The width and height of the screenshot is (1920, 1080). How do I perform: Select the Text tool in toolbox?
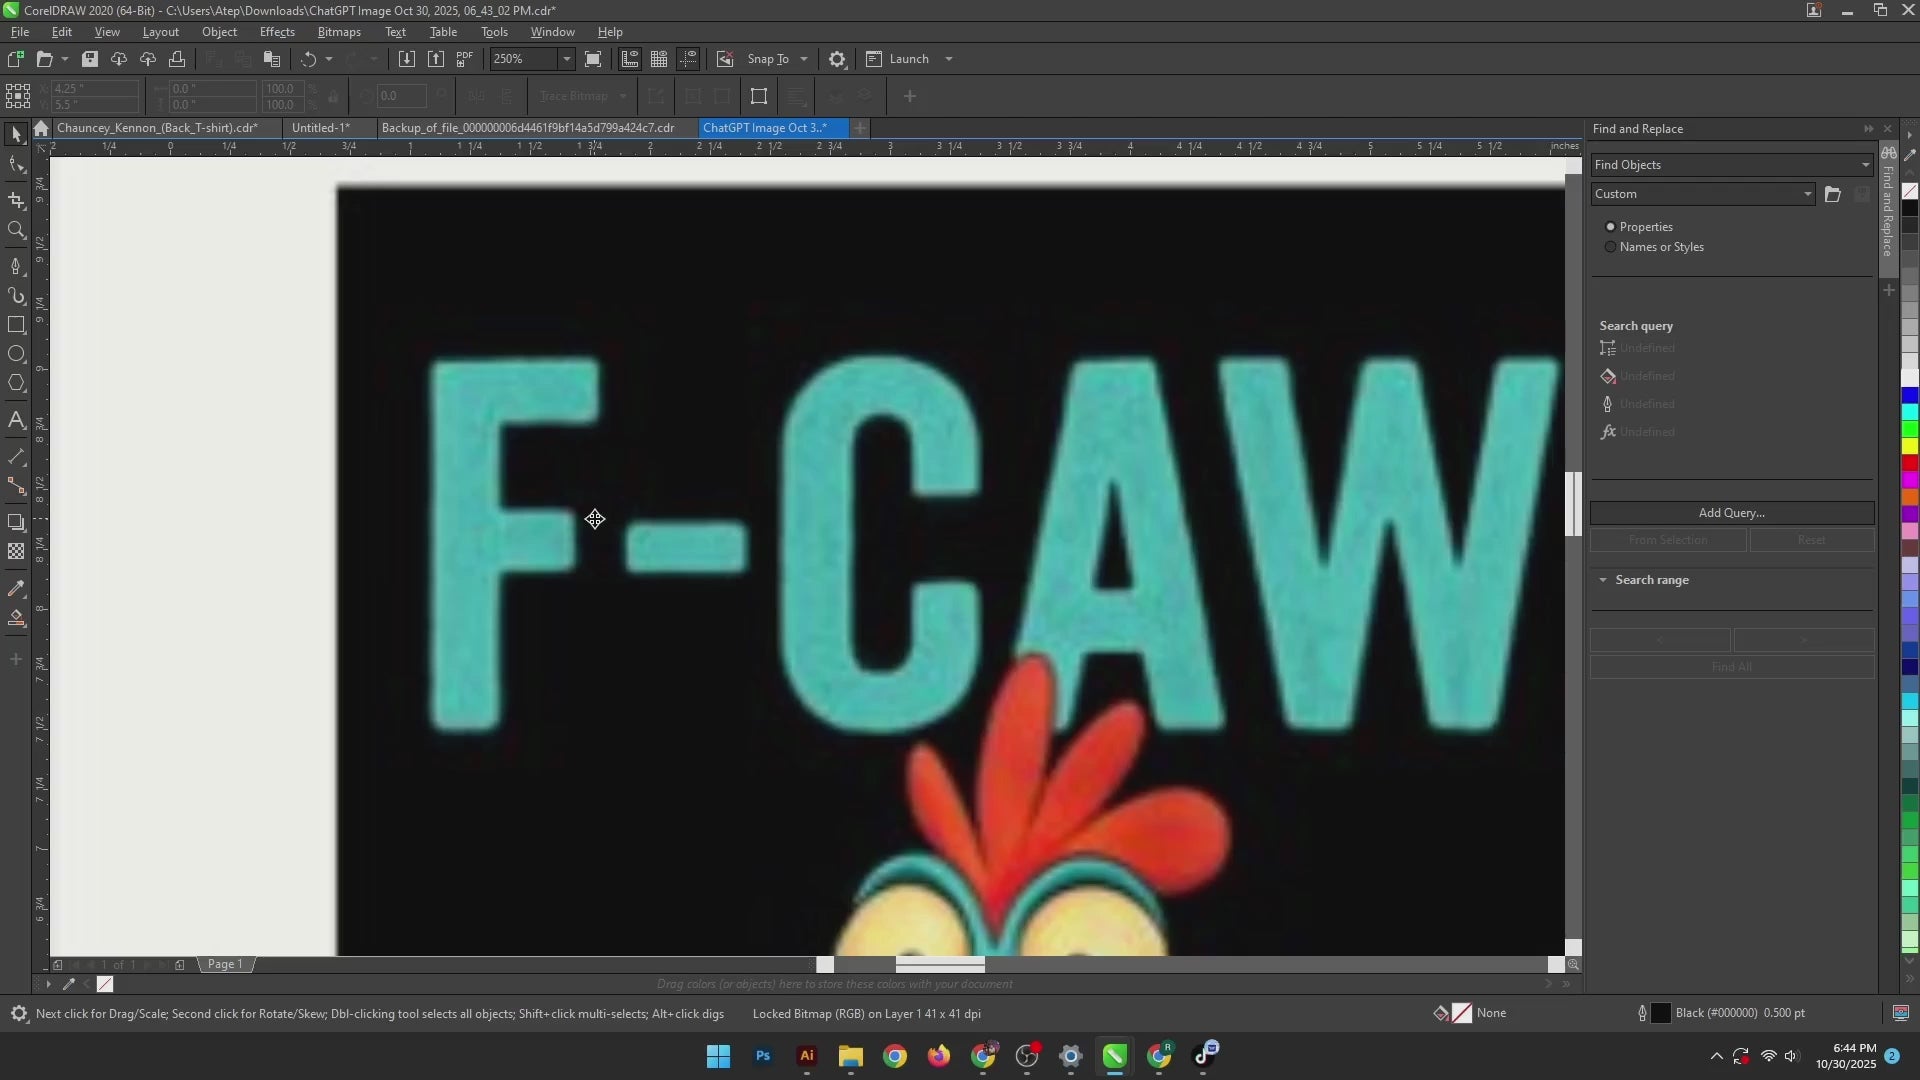click(x=16, y=421)
